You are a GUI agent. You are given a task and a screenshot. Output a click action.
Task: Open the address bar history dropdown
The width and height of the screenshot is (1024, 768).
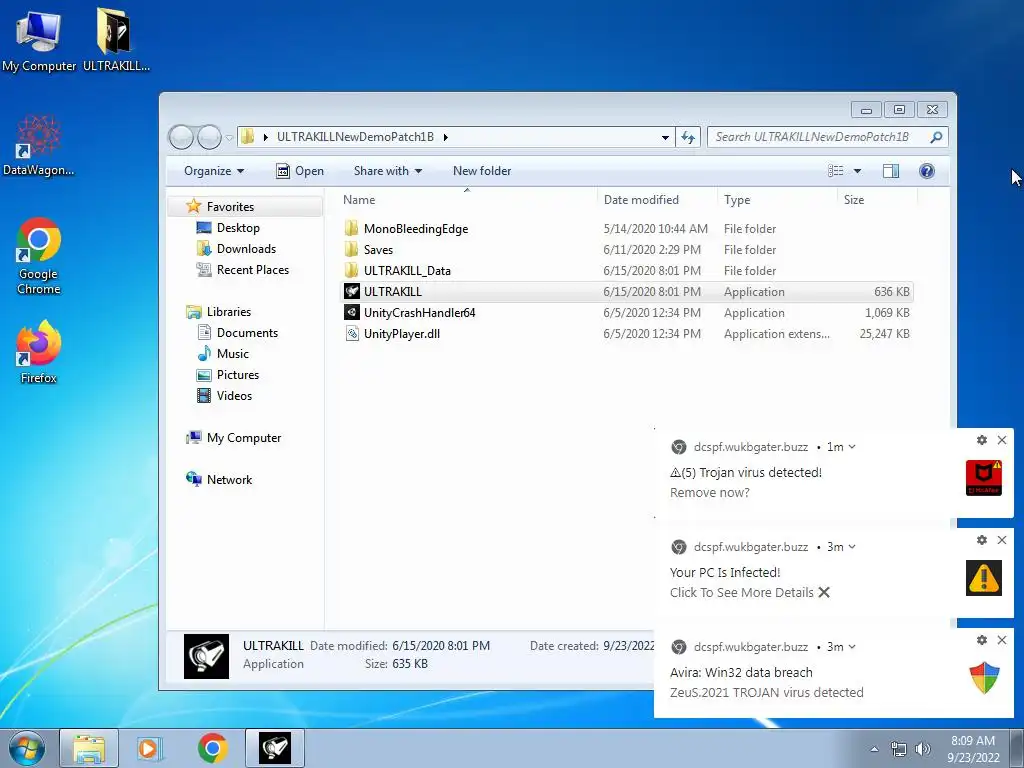tap(665, 137)
